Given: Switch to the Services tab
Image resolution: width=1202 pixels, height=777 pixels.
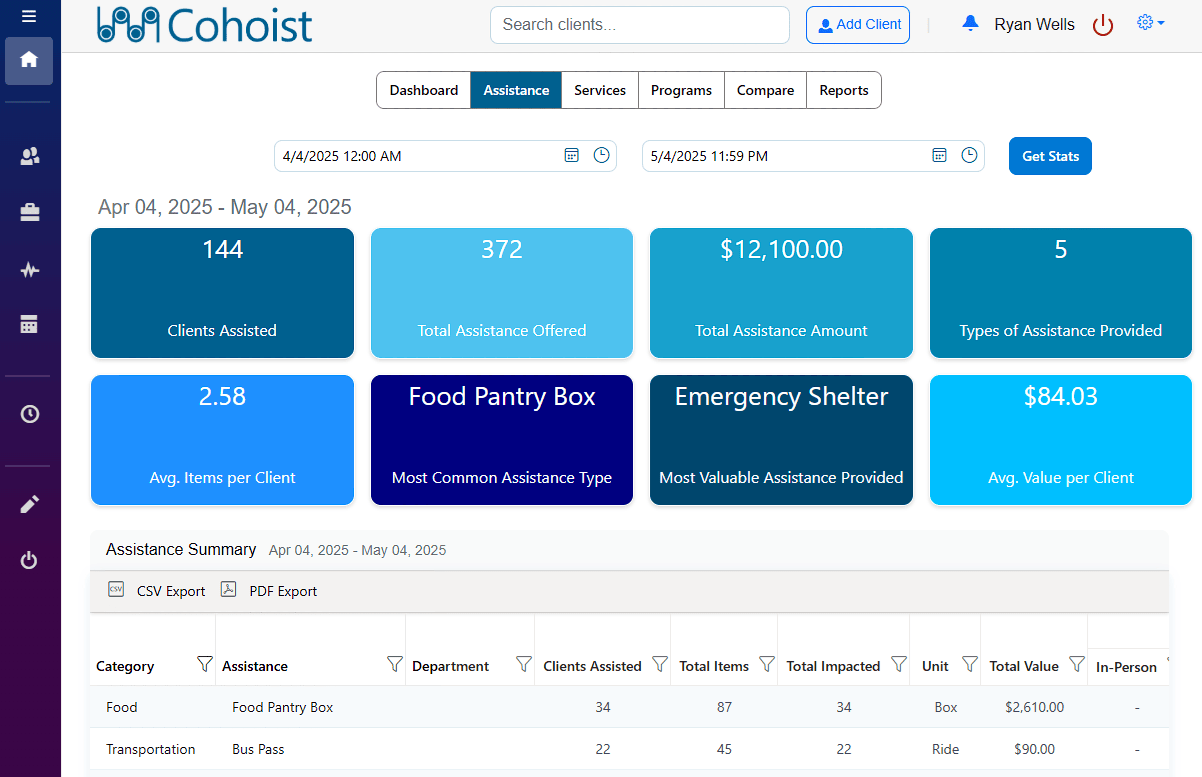Looking at the screenshot, I should (599, 90).
